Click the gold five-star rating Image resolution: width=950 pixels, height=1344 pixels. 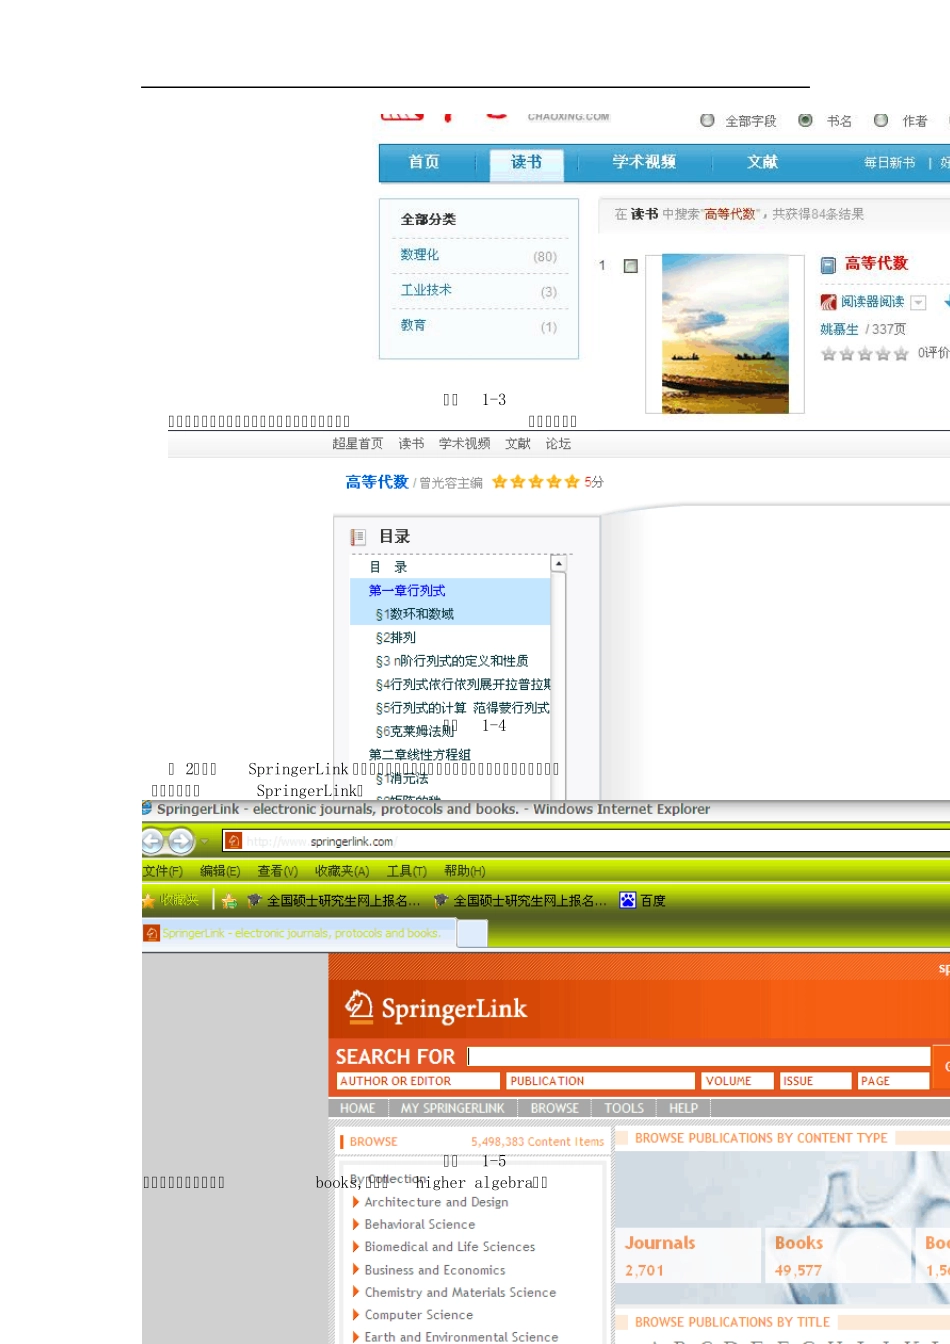point(536,482)
